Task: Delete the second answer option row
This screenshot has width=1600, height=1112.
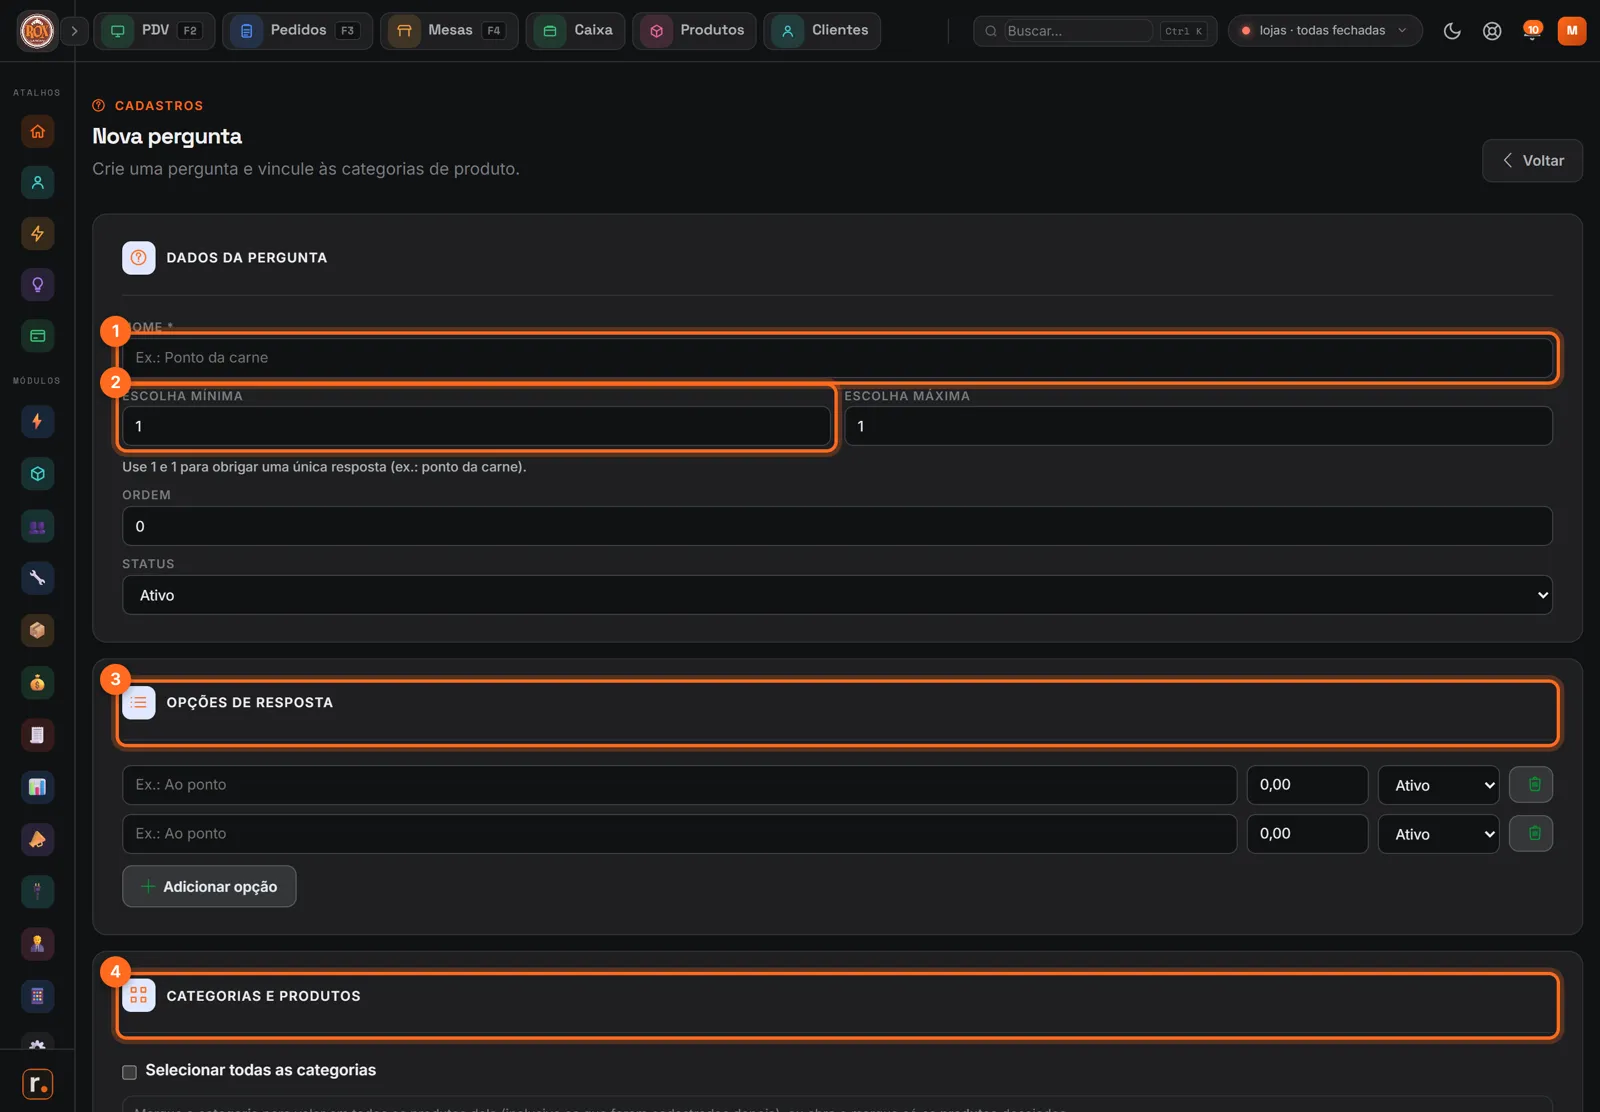Action: click(x=1530, y=834)
